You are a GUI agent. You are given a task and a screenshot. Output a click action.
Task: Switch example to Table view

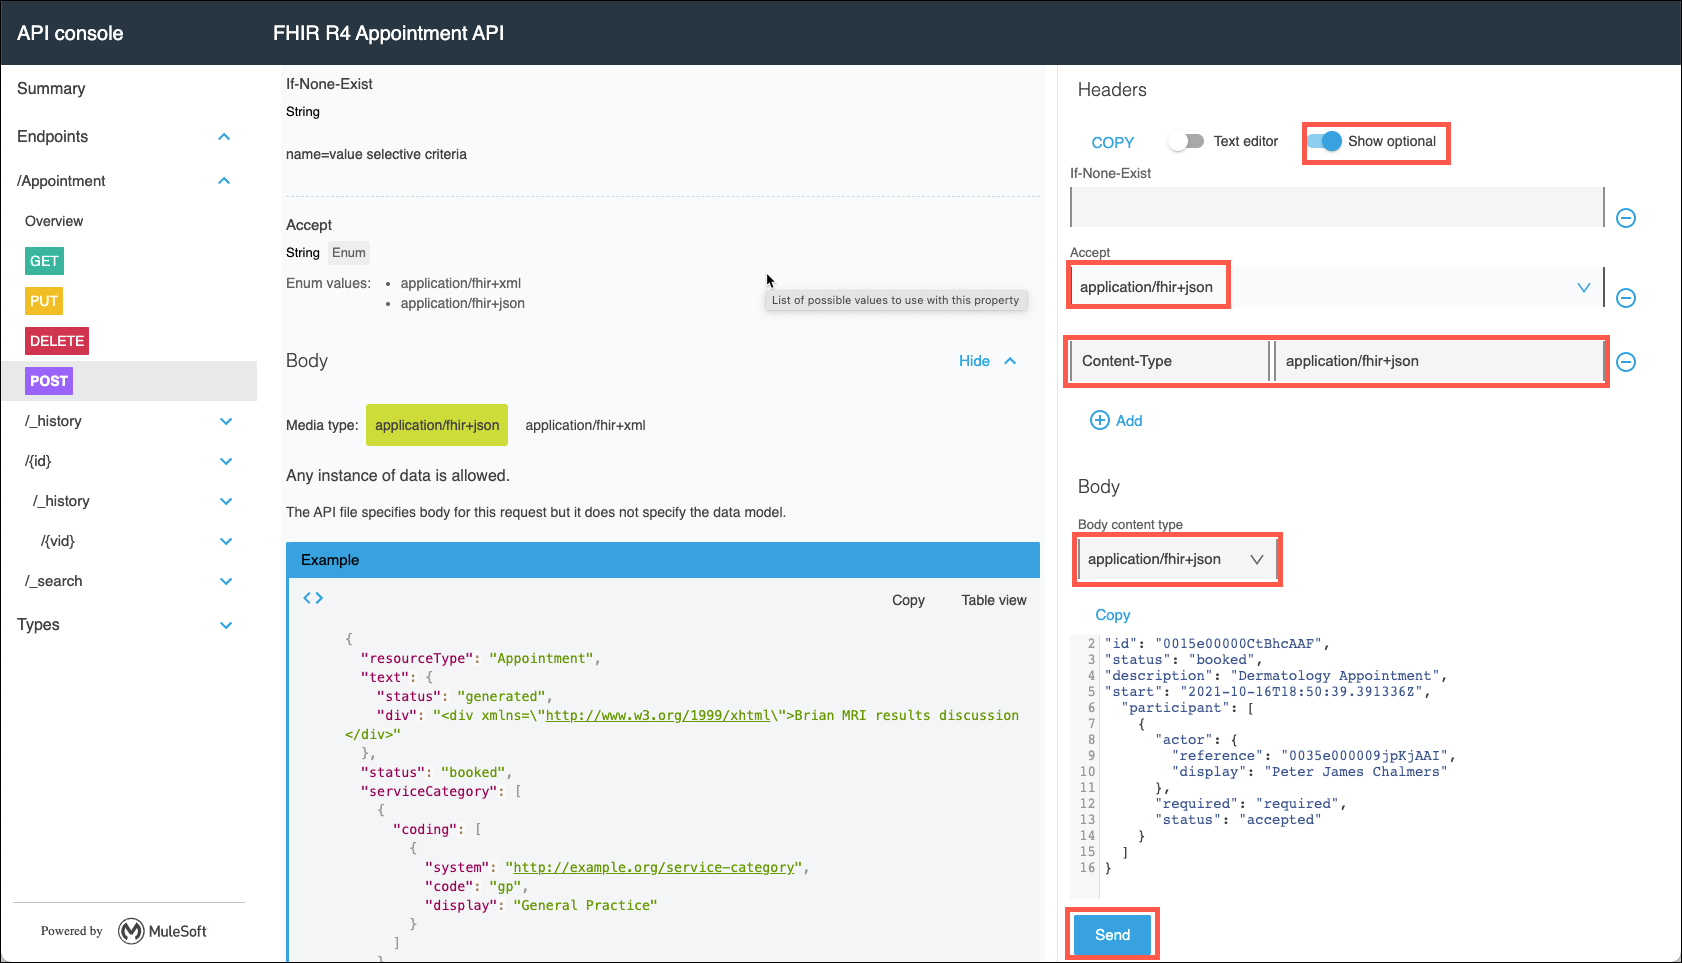(994, 600)
